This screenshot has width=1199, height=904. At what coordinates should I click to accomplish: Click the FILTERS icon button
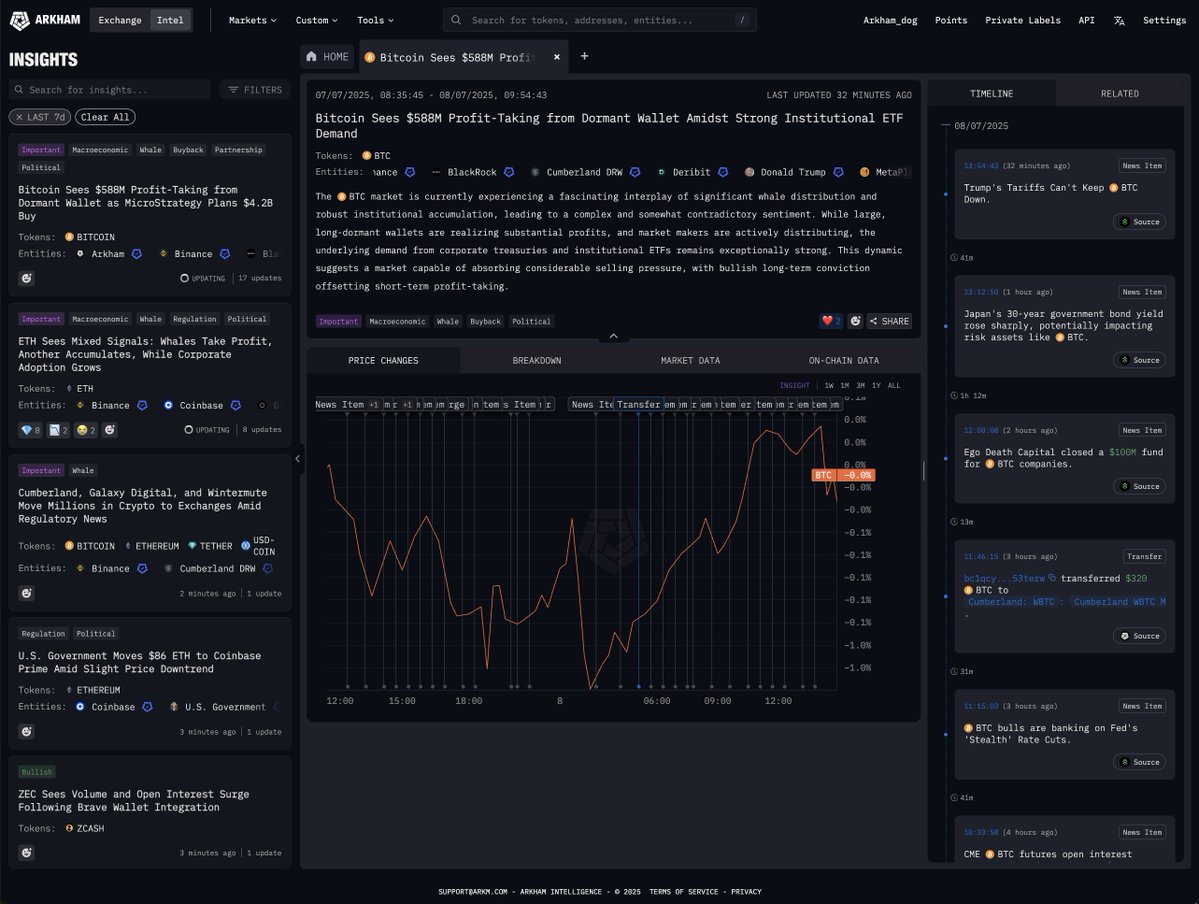(x=255, y=89)
